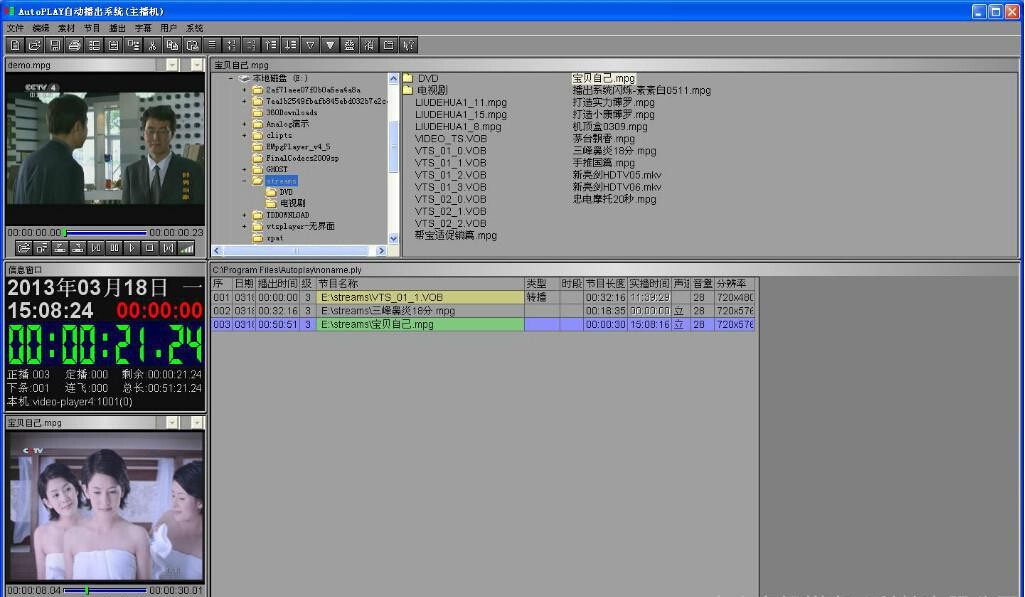Click the Print icon in the toolbar
Screen dimensions: 1025x597
[x=75, y=45]
